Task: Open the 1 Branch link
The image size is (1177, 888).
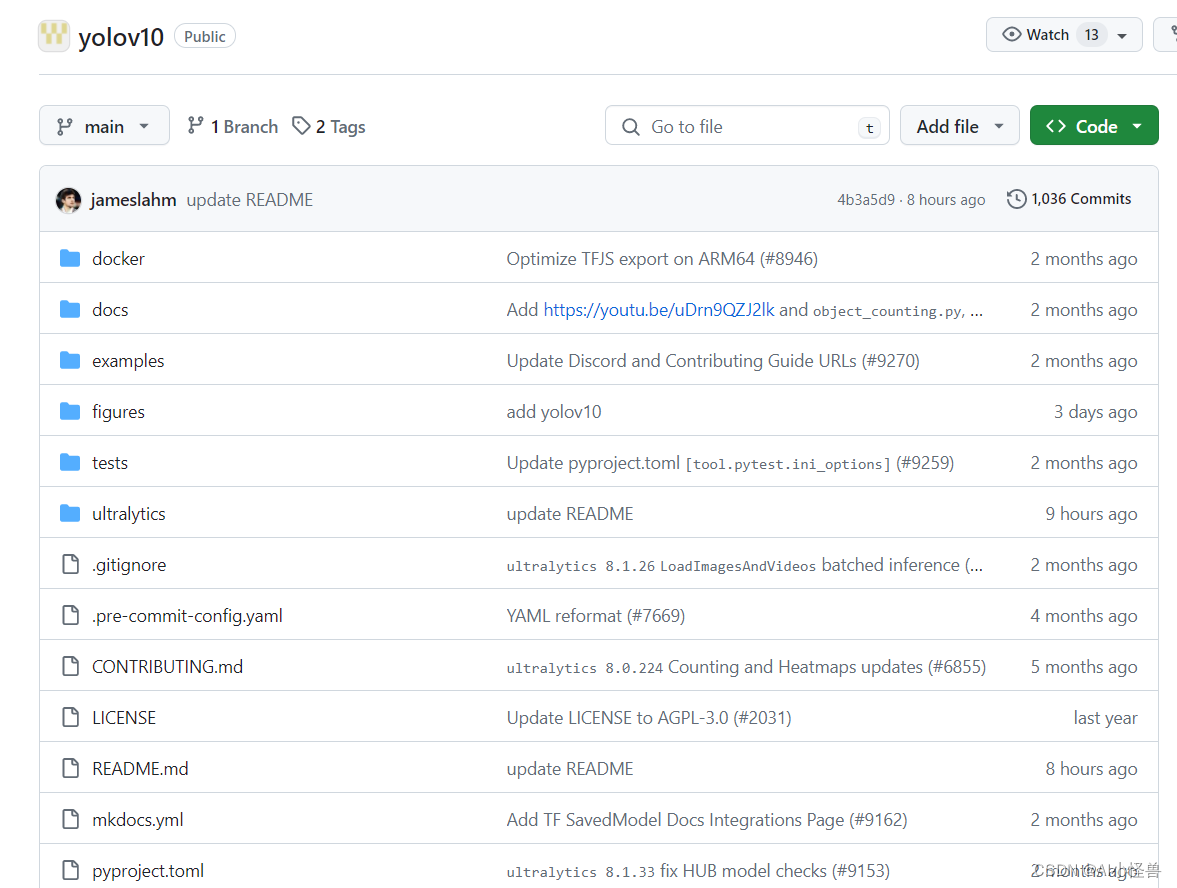Action: point(233,126)
